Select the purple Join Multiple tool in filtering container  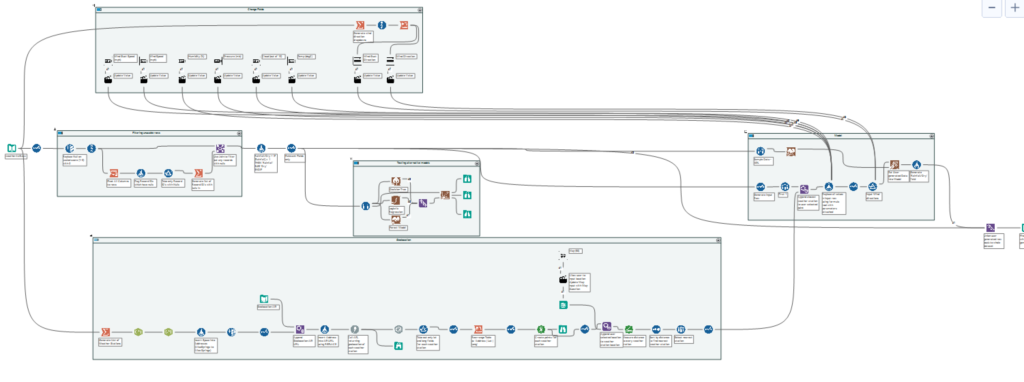pyautogui.click(x=220, y=148)
